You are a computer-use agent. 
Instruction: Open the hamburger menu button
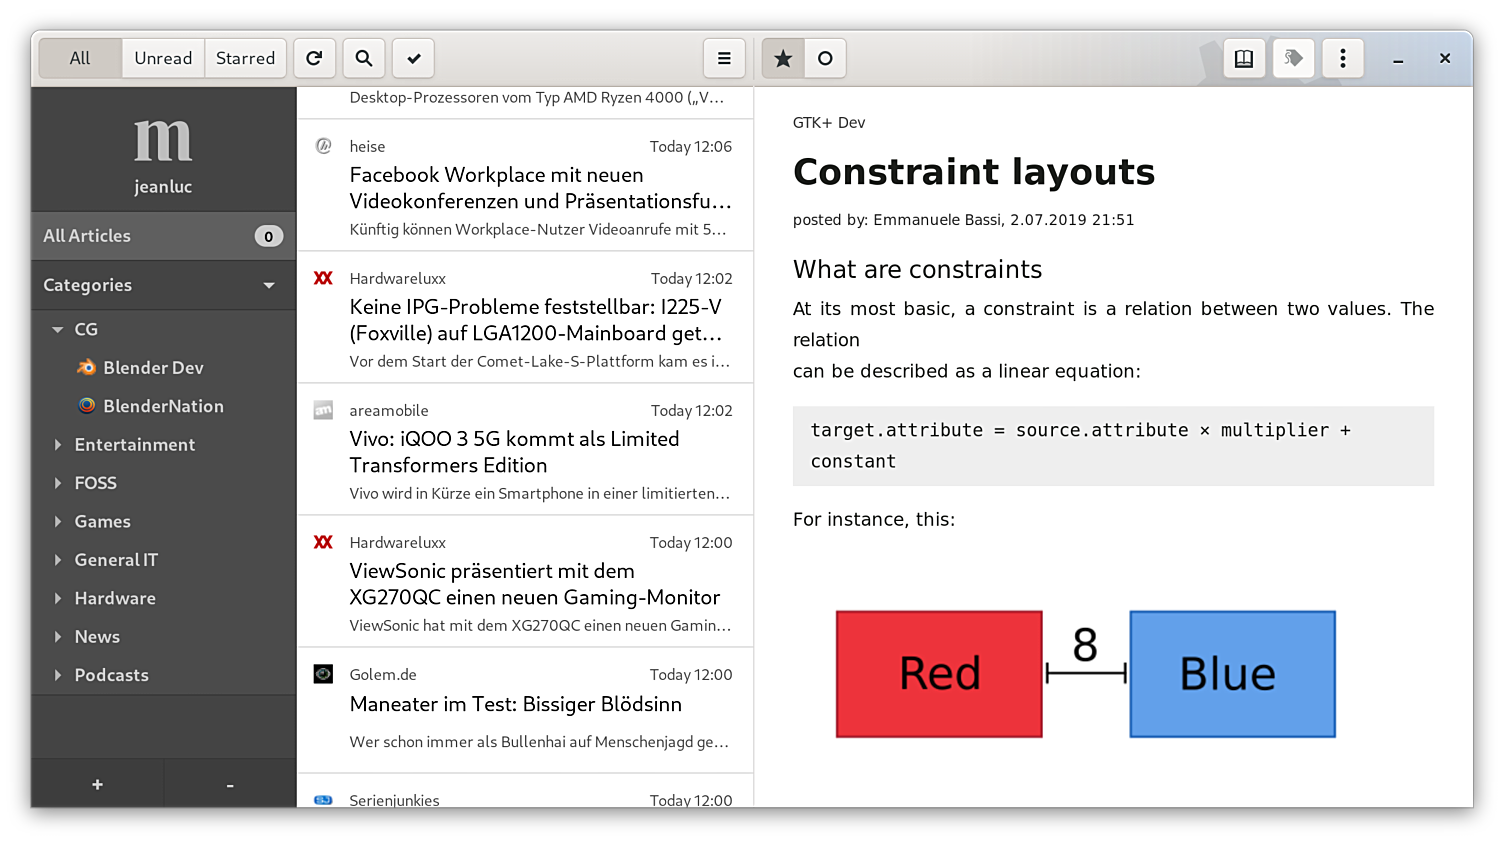[x=724, y=58]
